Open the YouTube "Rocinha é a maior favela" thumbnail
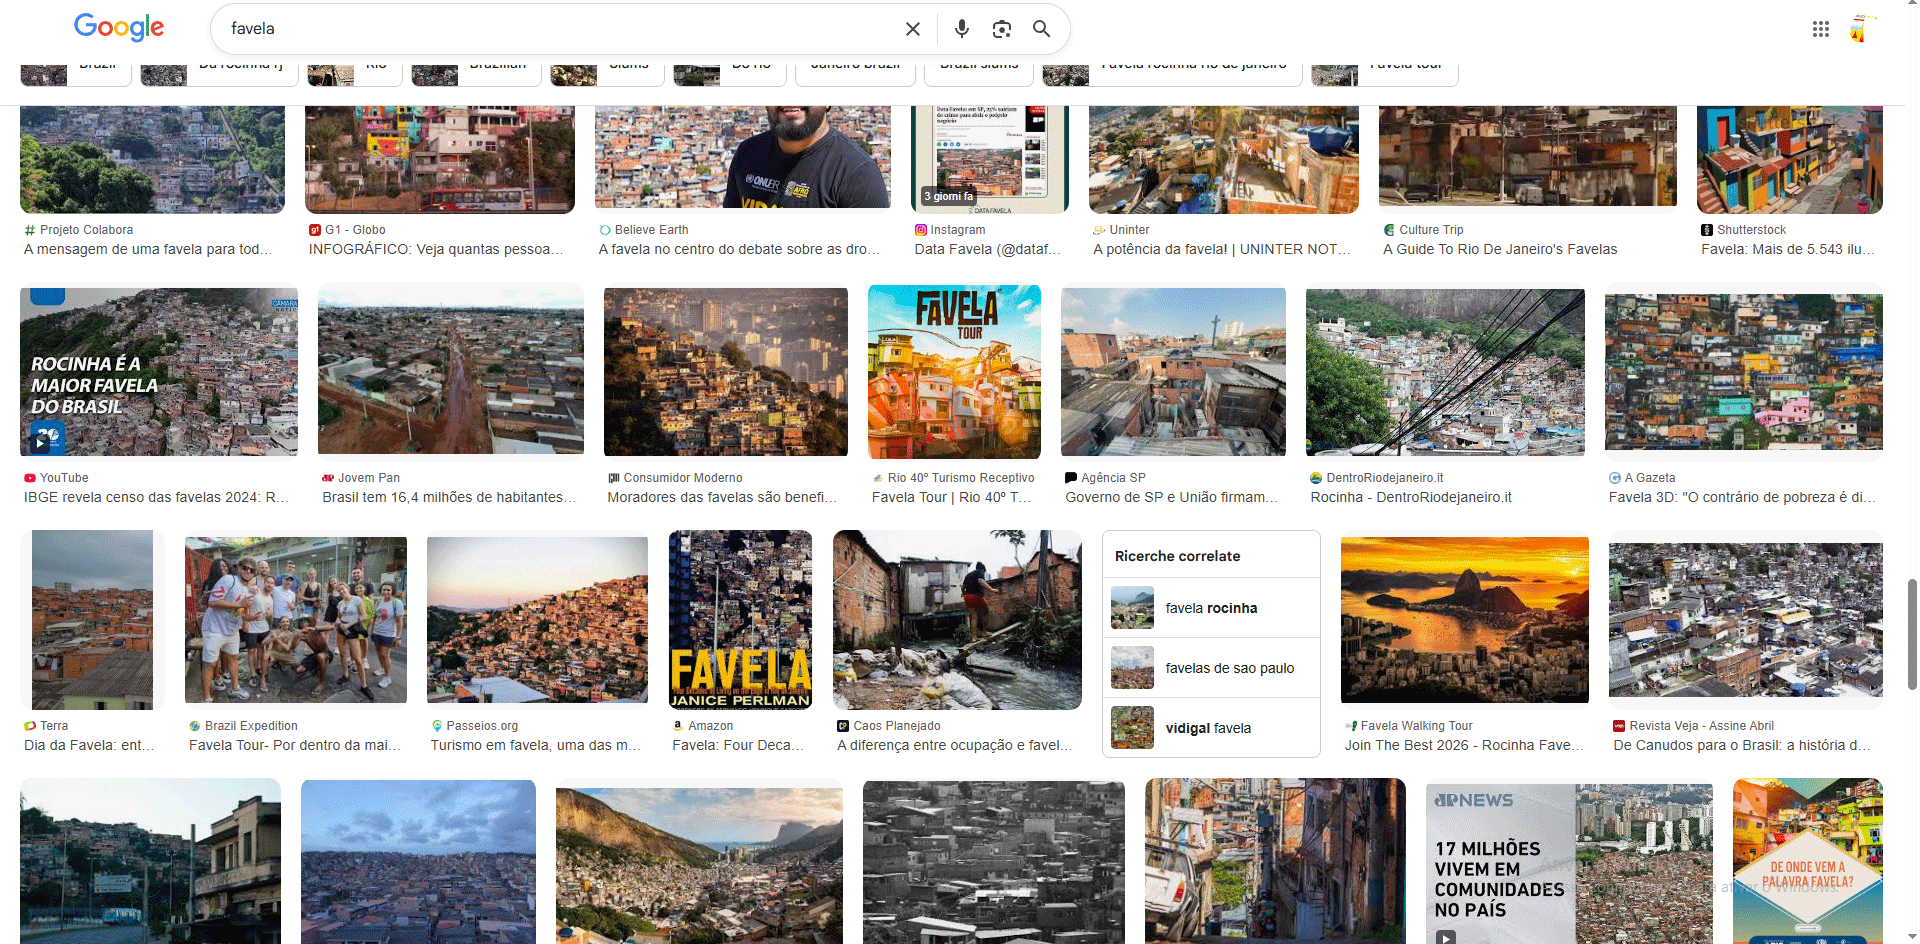 pos(159,372)
